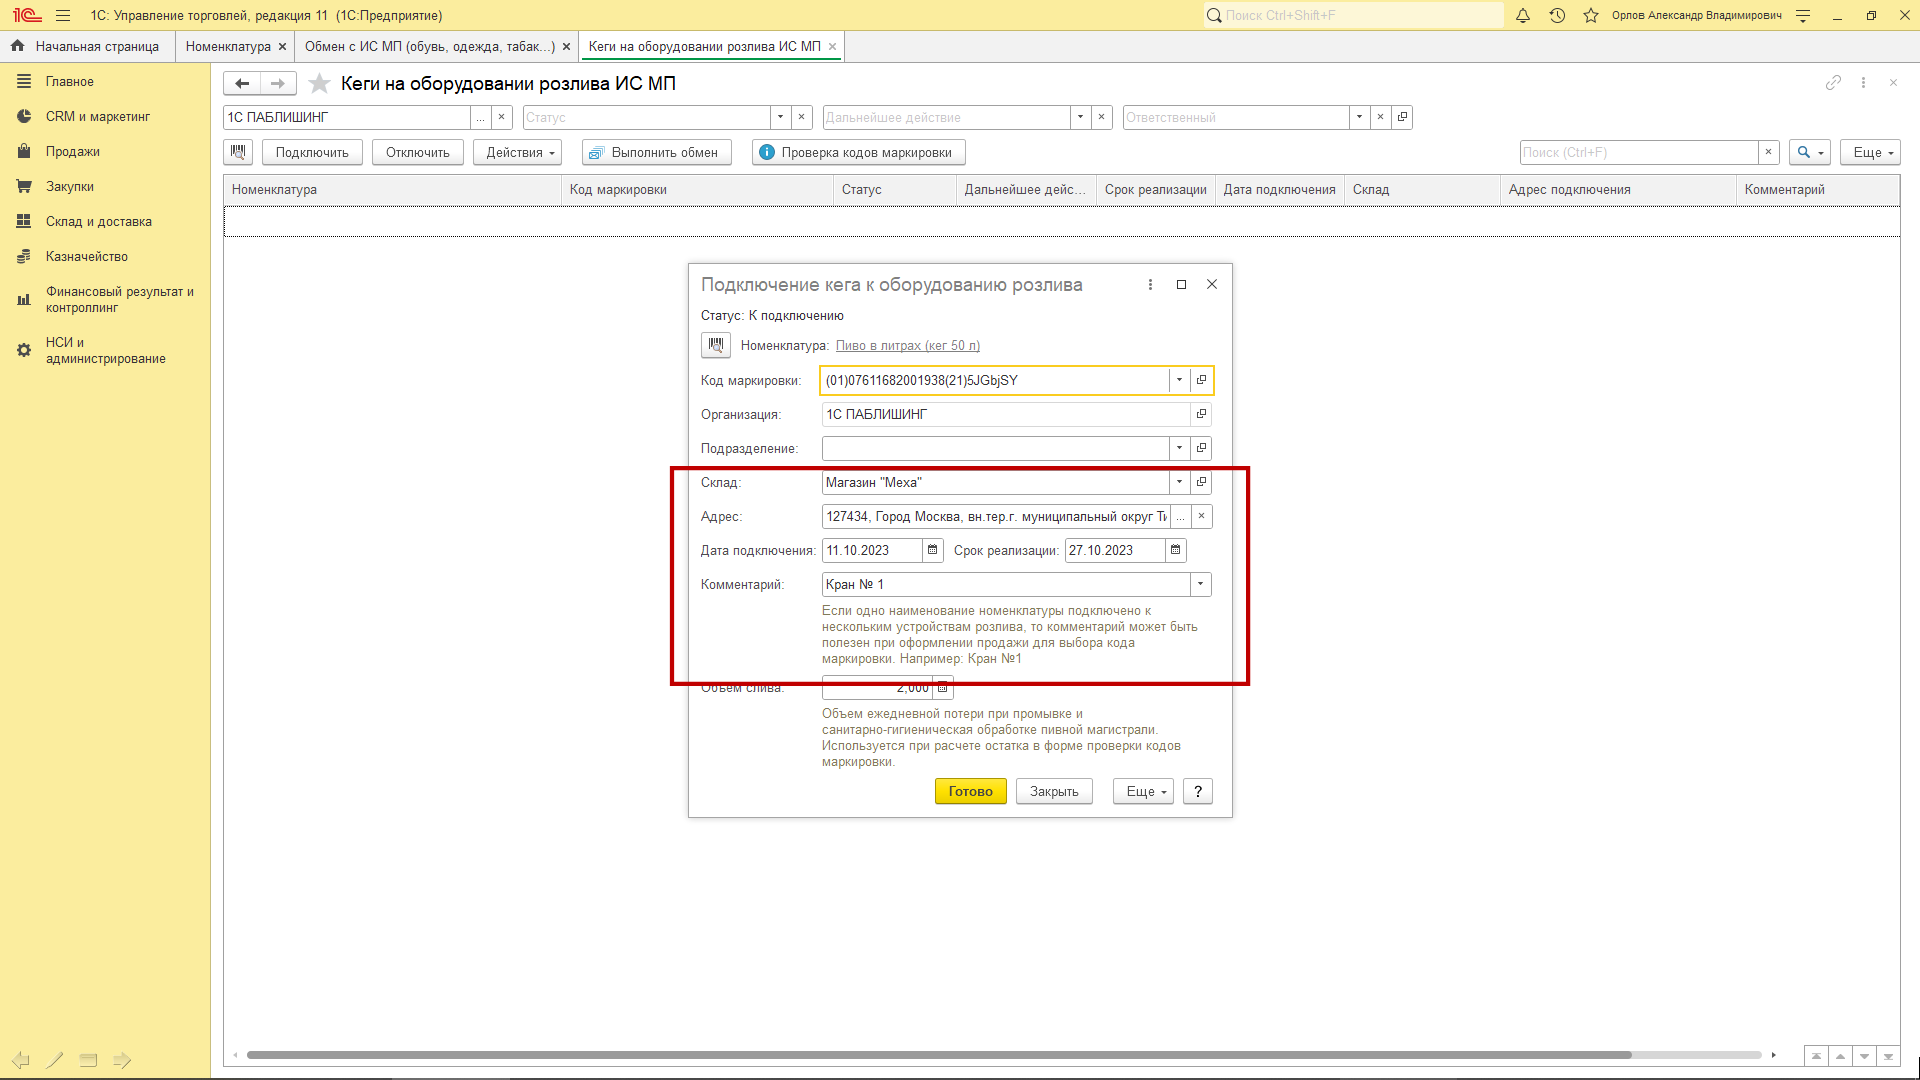Clear list search field X
Screen dimensions: 1920x1080
(x=1768, y=152)
